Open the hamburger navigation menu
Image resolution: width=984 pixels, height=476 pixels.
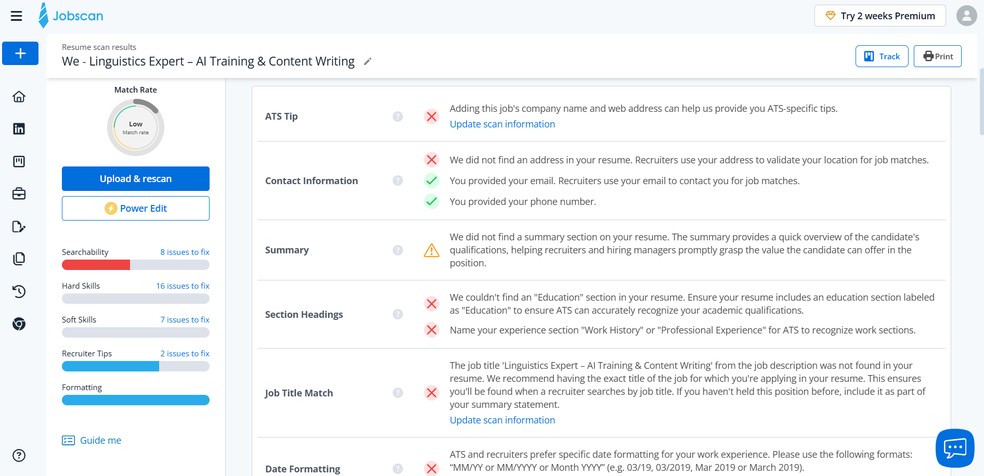coord(16,16)
